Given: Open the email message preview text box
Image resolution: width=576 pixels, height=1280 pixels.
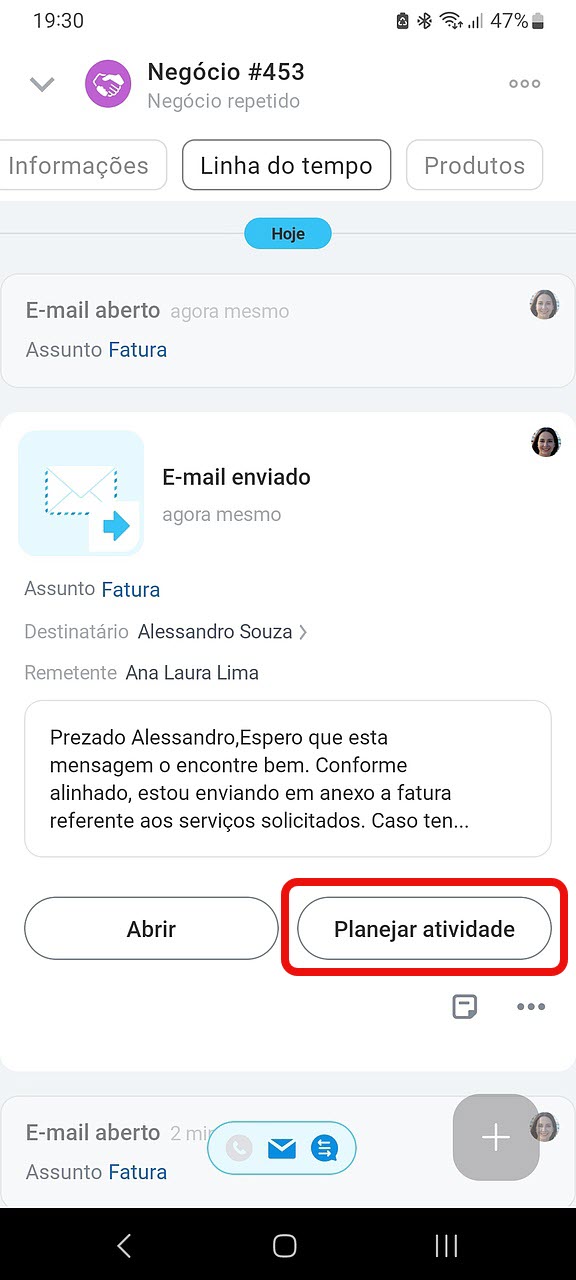Looking at the screenshot, I should [x=288, y=779].
